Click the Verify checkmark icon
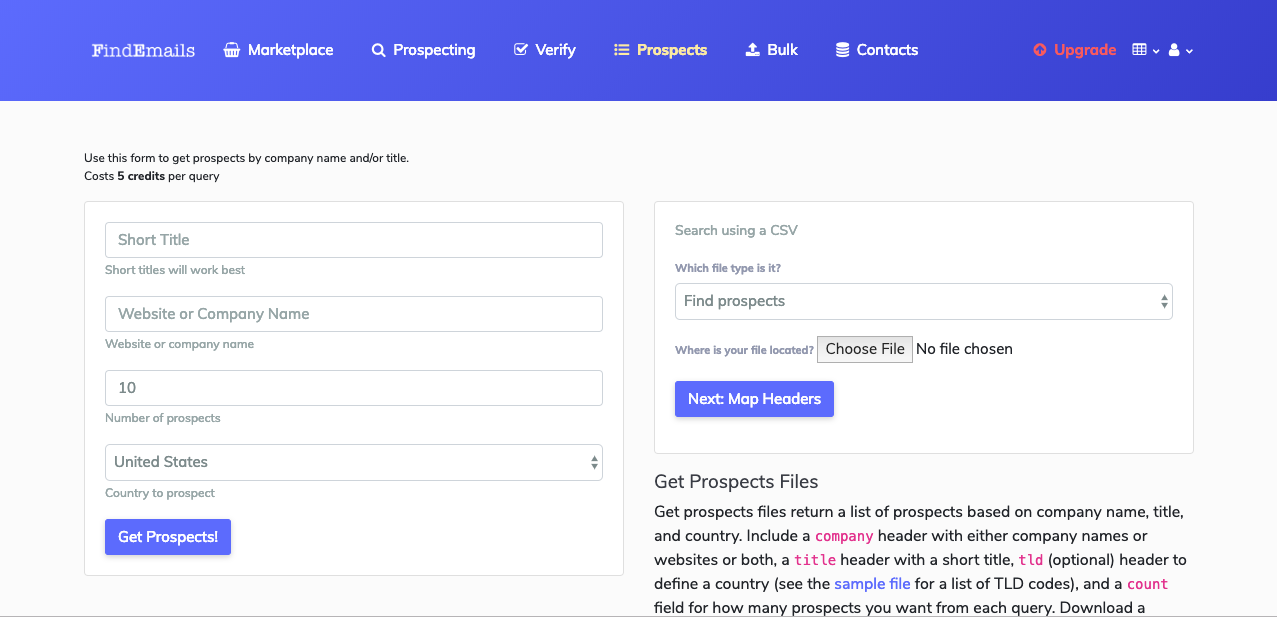 click(x=520, y=50)
